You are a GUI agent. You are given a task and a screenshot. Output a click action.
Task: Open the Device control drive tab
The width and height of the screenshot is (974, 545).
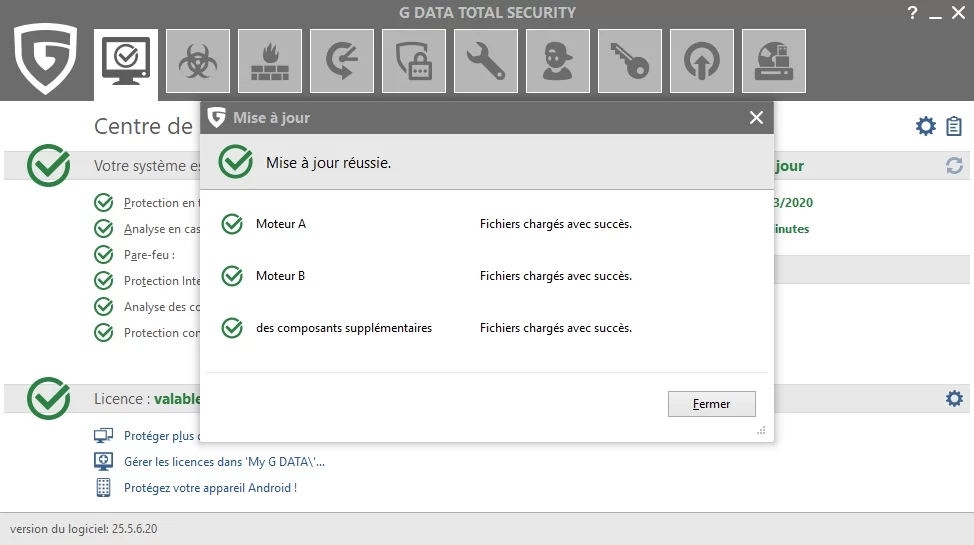pyautogui.click(x=774, y=61)
